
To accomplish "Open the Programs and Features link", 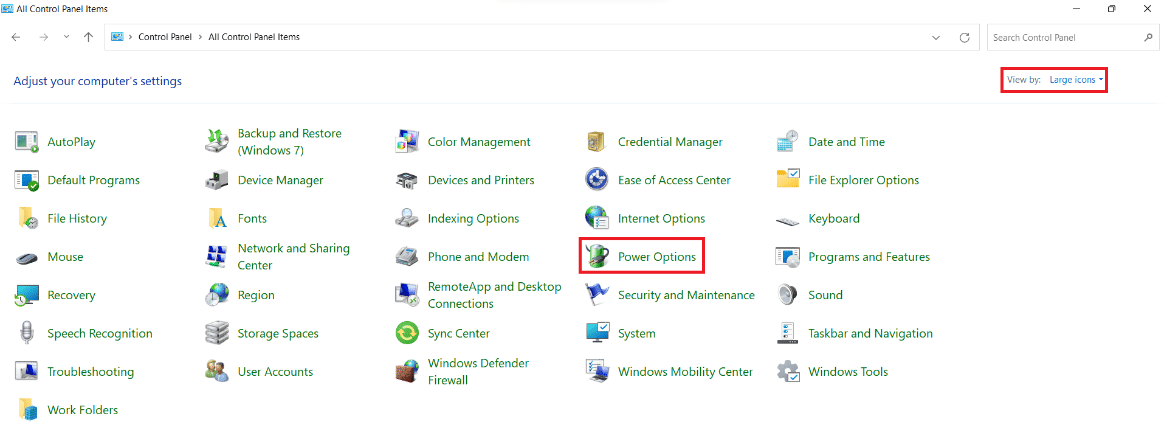I will point(868,257).
